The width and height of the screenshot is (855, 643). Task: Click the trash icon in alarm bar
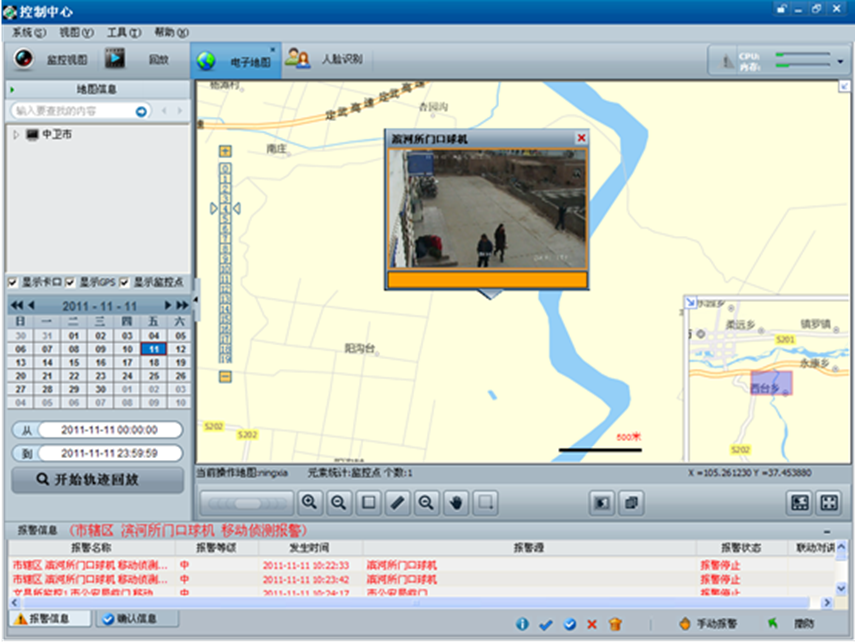[x=615, y=624]
